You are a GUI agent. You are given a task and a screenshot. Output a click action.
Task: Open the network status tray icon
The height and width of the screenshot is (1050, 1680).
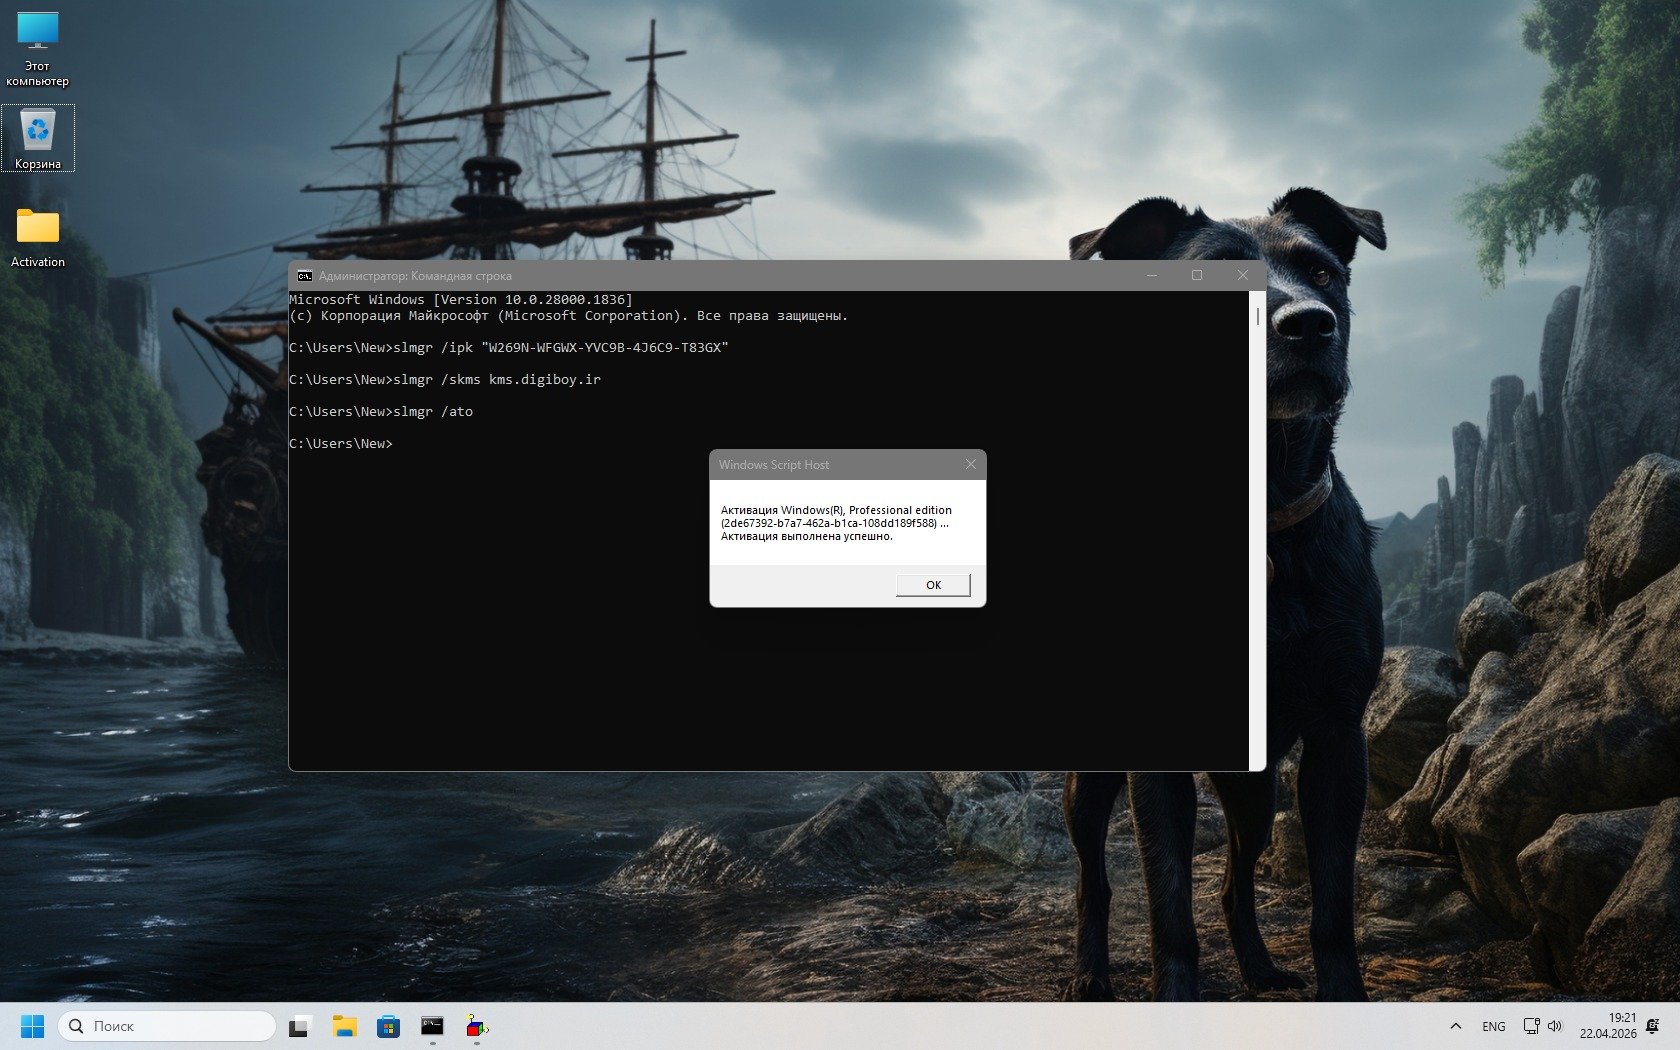(1531, 1026)
